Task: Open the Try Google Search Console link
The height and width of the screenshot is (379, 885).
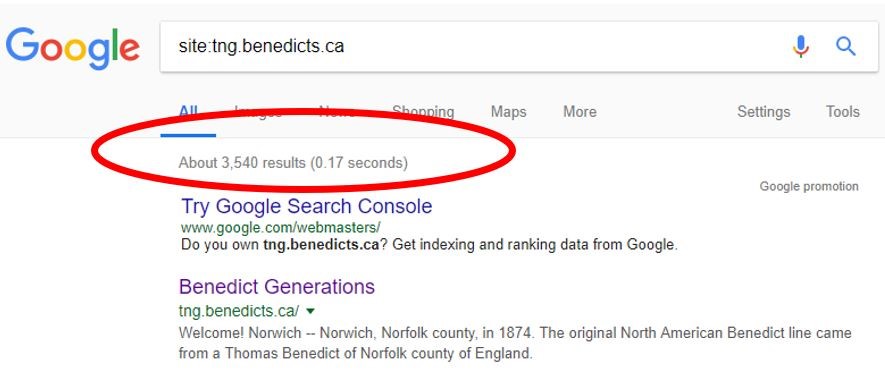Action: coord(306,206)
